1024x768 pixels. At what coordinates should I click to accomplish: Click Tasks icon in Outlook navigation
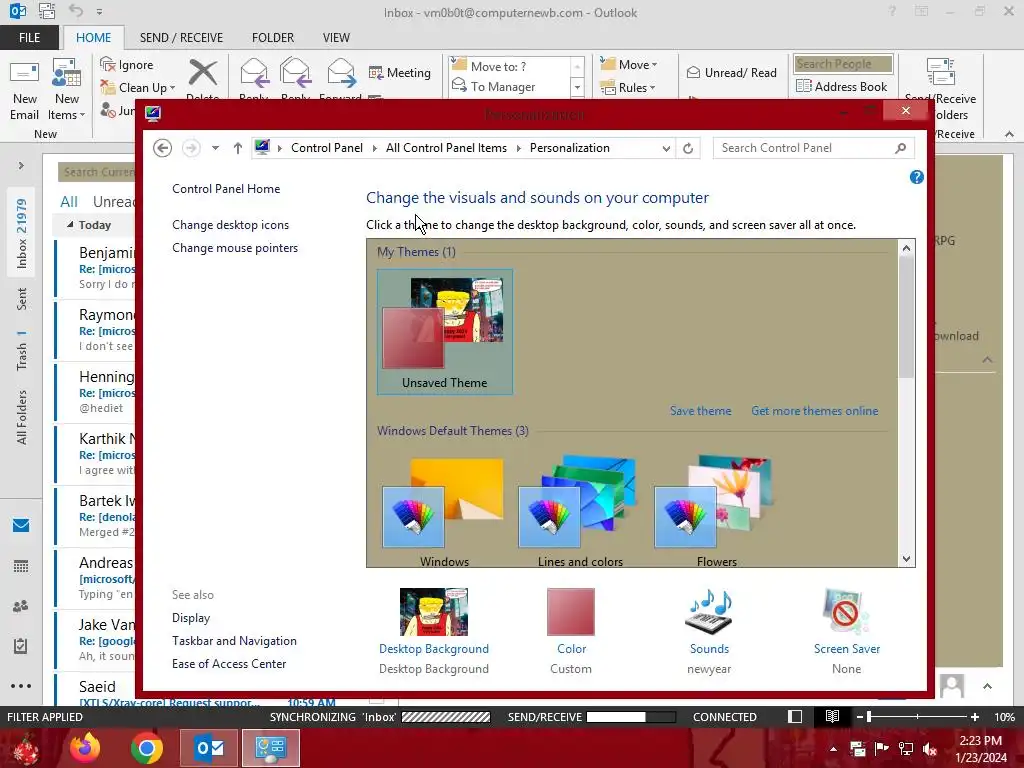(x=21, y=646)
